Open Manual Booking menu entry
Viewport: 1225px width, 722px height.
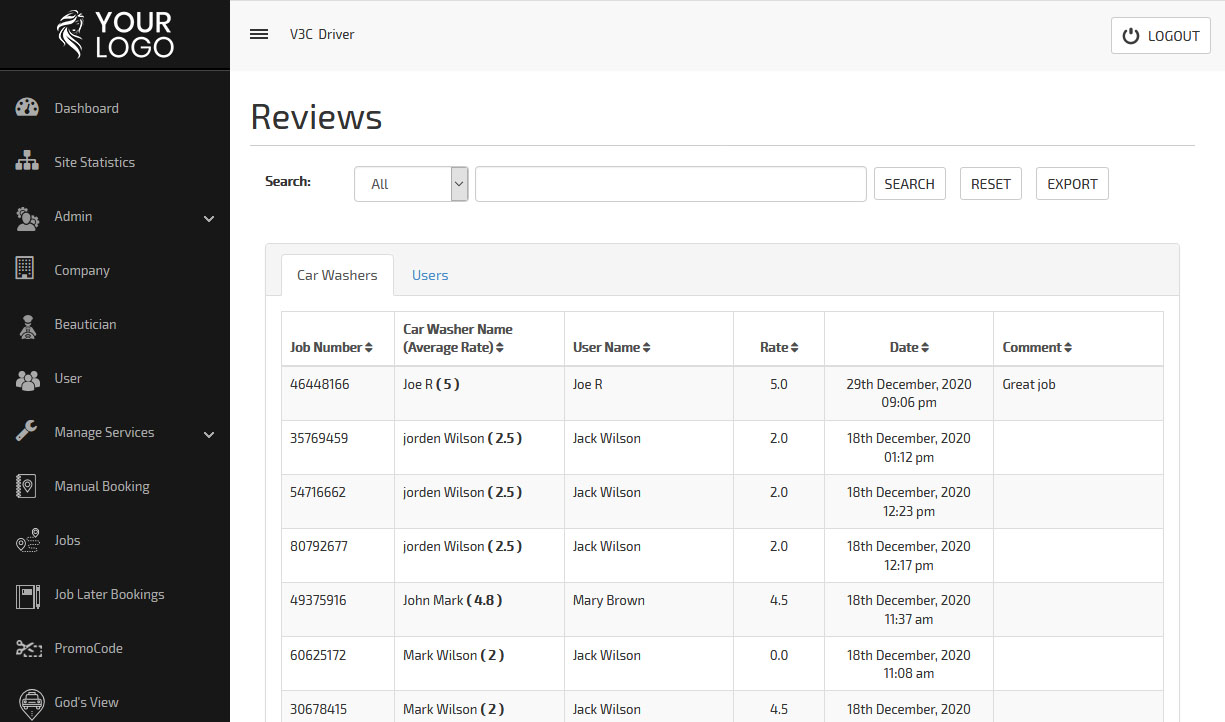[x=115, y=486]
